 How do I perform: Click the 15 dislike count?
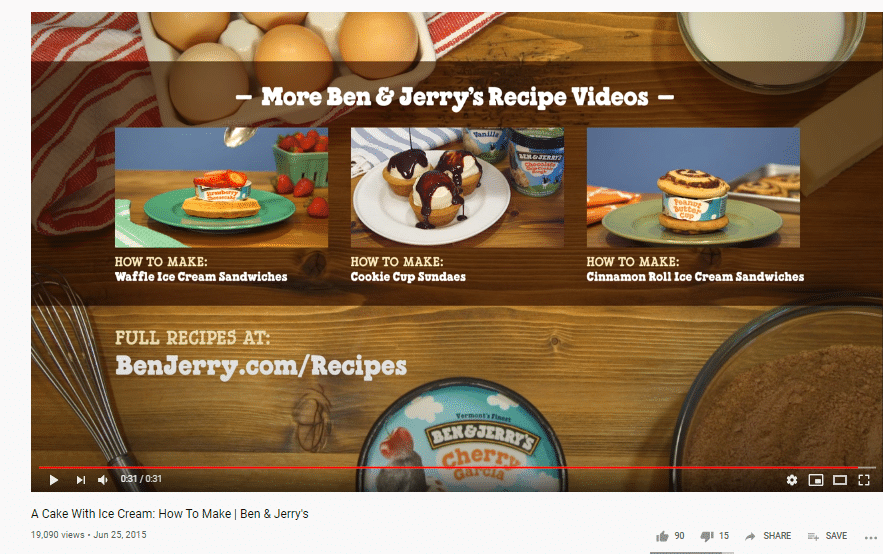pos(724,536)
